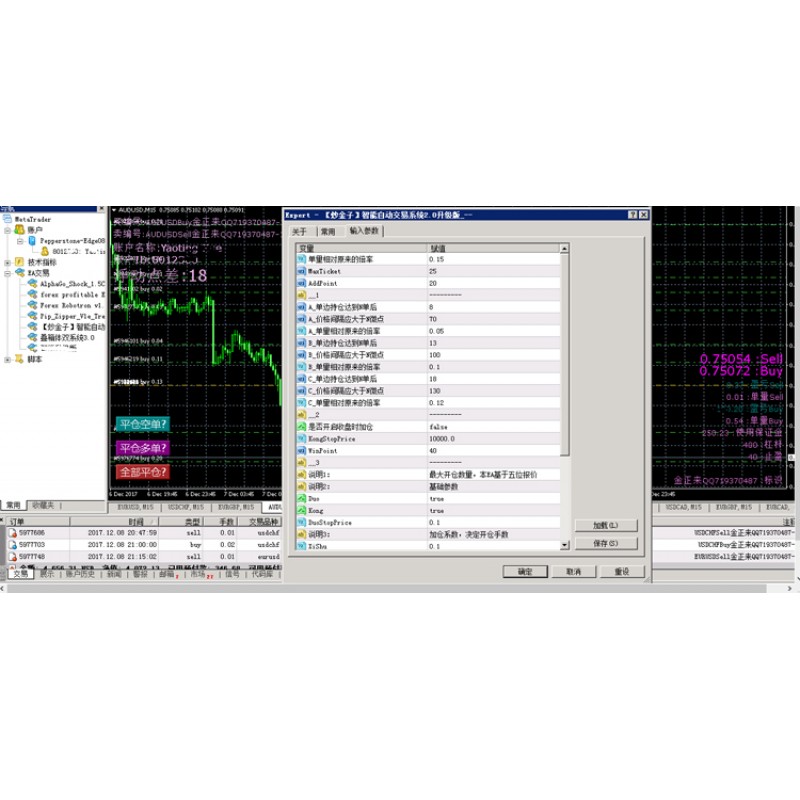800x800 pixels.
Task: Click the 加载(L) load button
Action: [606, 525]
